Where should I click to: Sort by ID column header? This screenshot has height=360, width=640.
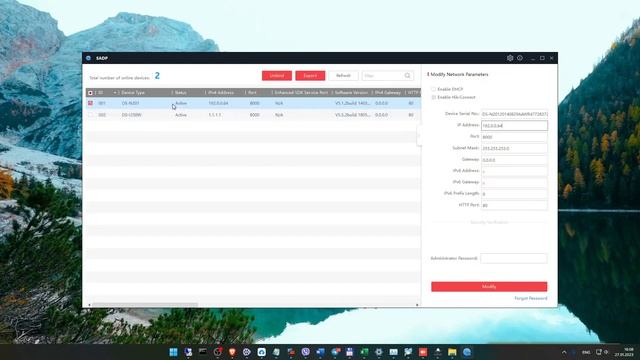point(106,93)
